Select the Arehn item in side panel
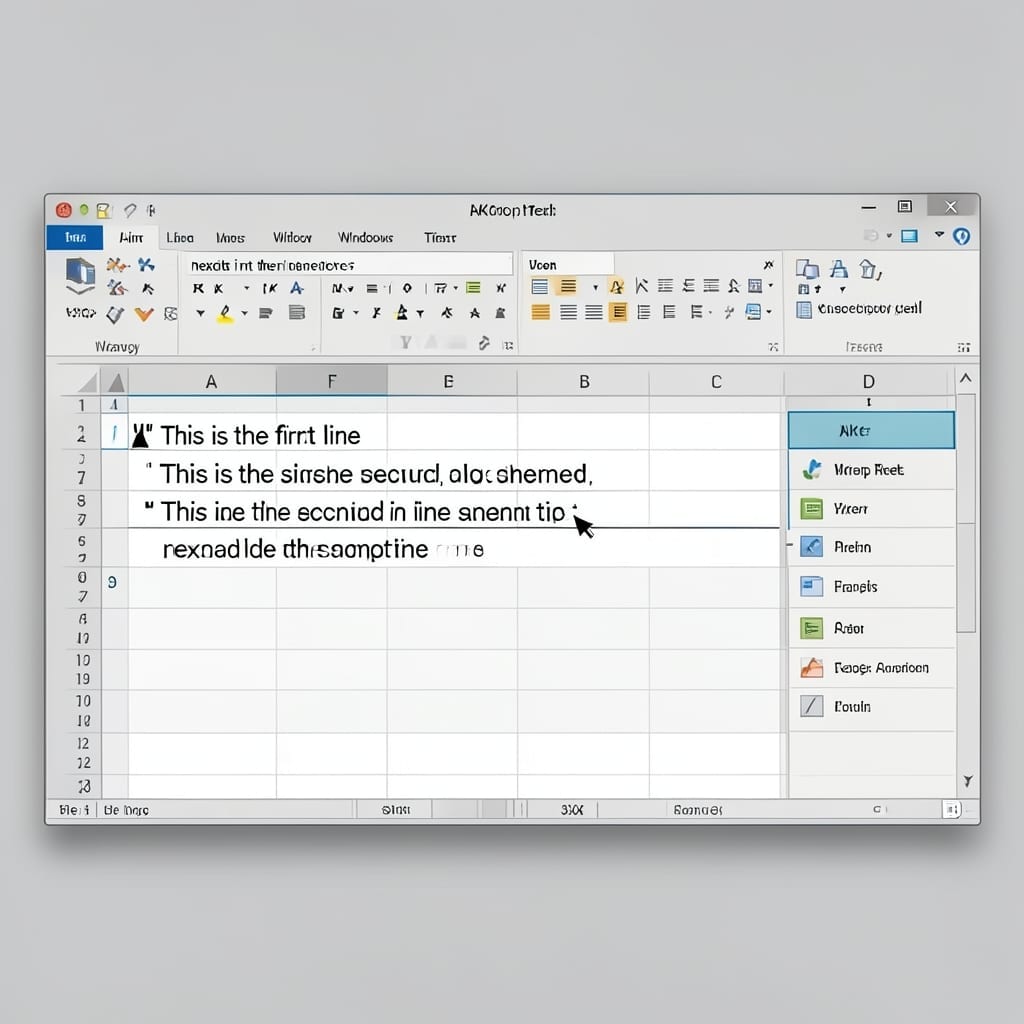This screenshot has height=1024, width=1024. 872,547
